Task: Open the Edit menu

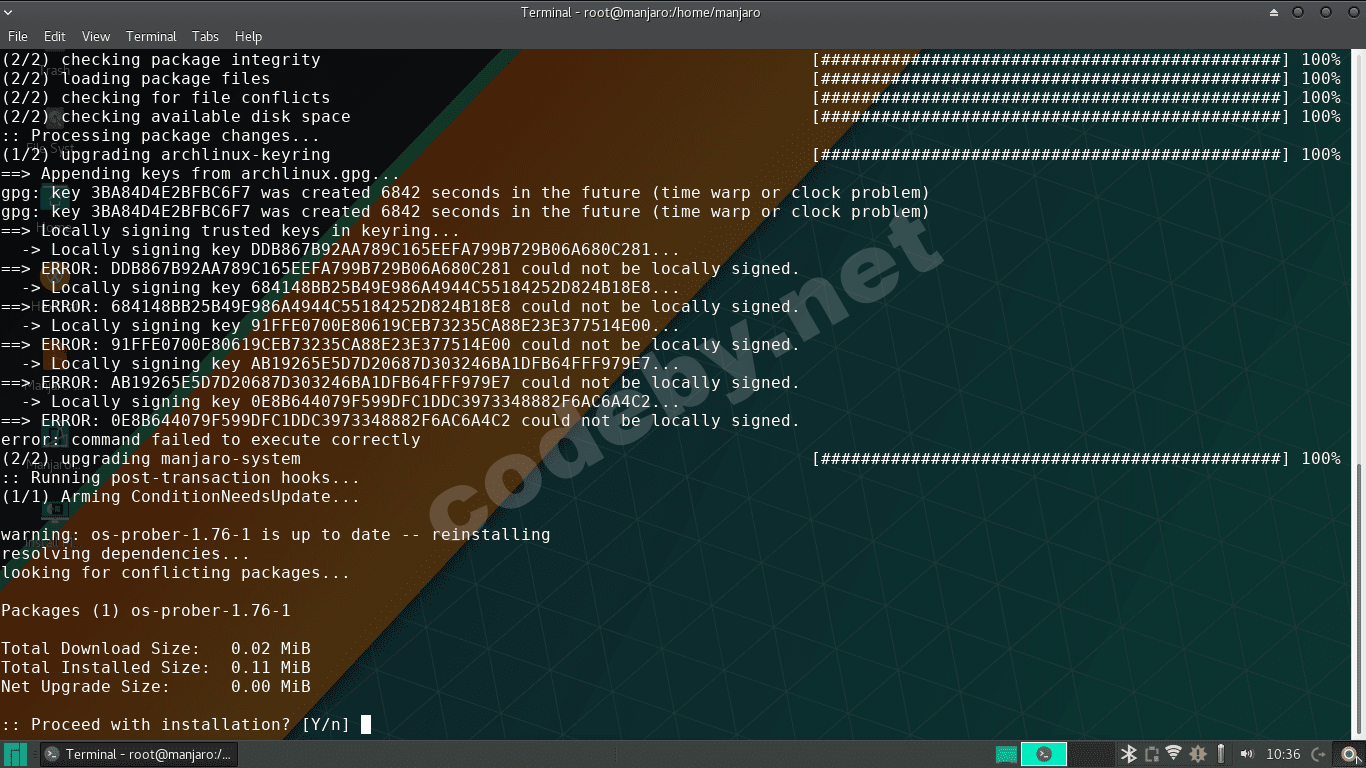Action: click(x=54, y=37)
